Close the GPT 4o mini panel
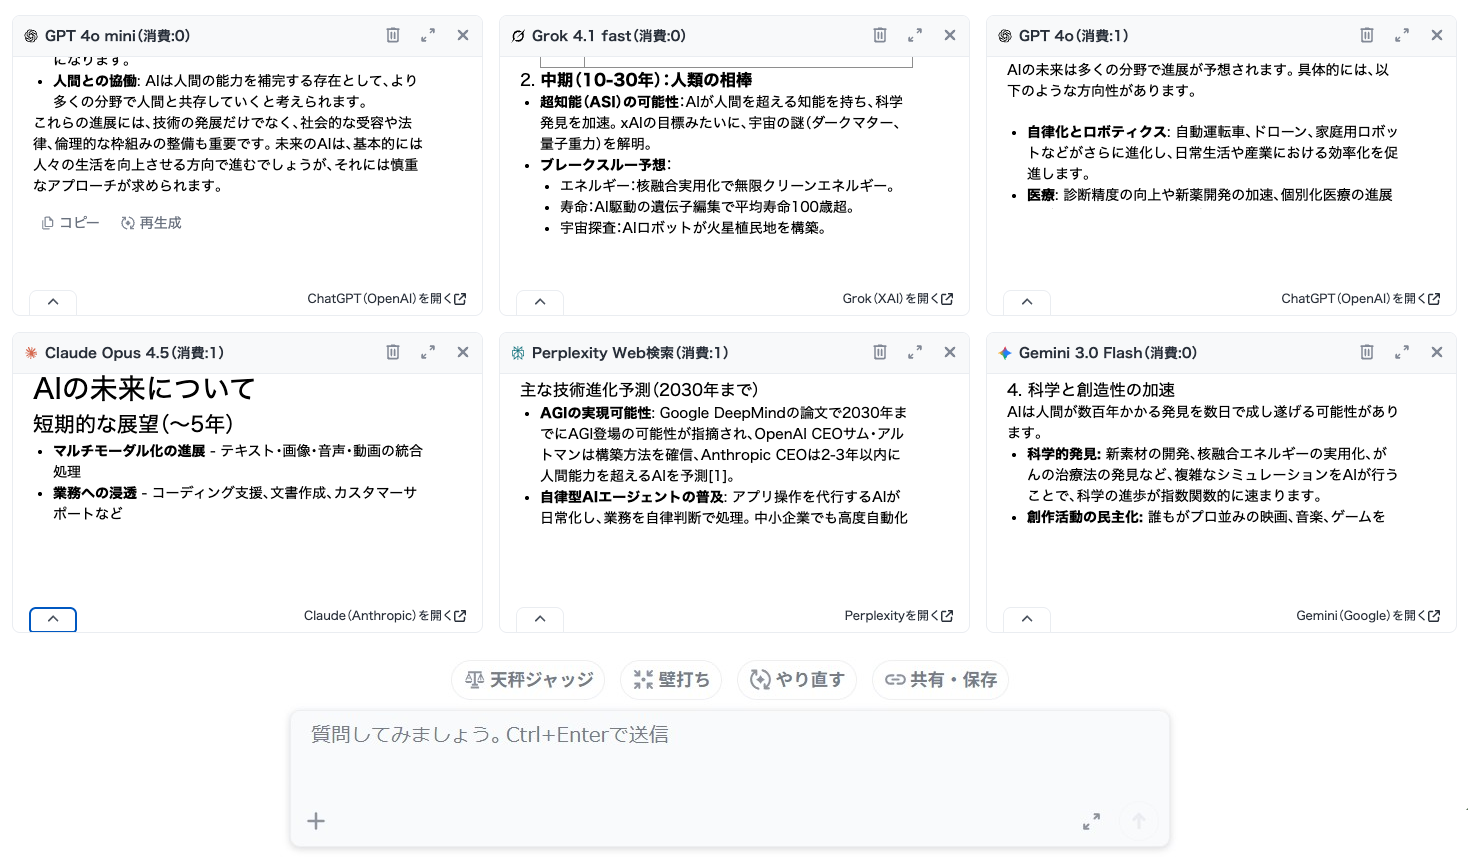Screen dimensions: 1468x867 [x=463, y=35]
